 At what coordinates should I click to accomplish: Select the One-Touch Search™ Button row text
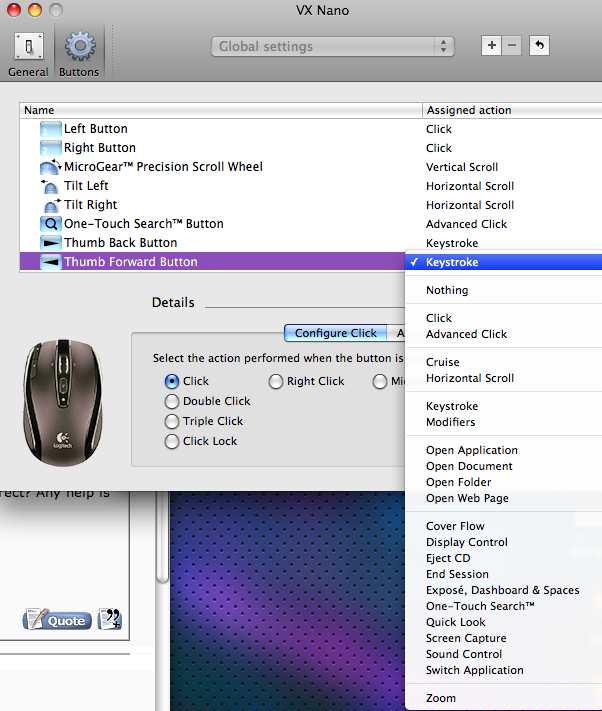tap(144, 224)
